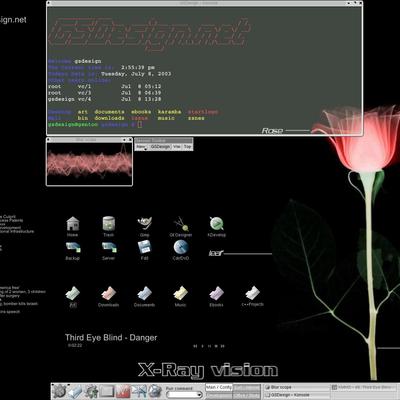Click the next track player control

tap(223, 346)
